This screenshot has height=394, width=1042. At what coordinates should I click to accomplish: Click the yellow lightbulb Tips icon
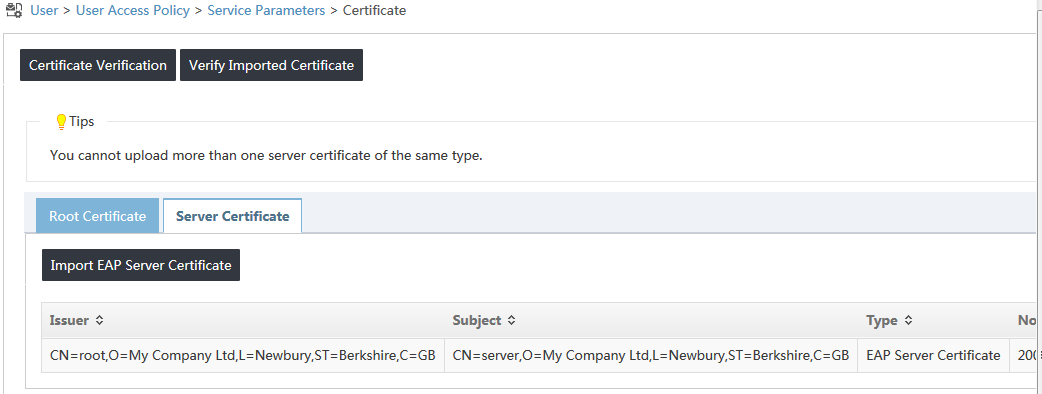pos(61,122)
